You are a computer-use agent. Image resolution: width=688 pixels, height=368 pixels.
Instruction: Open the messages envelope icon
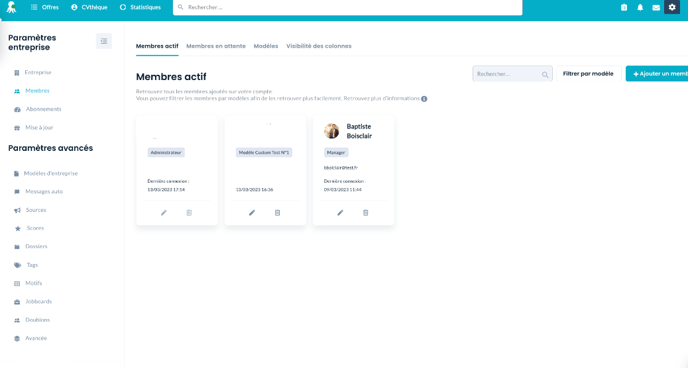pos(656,7)
